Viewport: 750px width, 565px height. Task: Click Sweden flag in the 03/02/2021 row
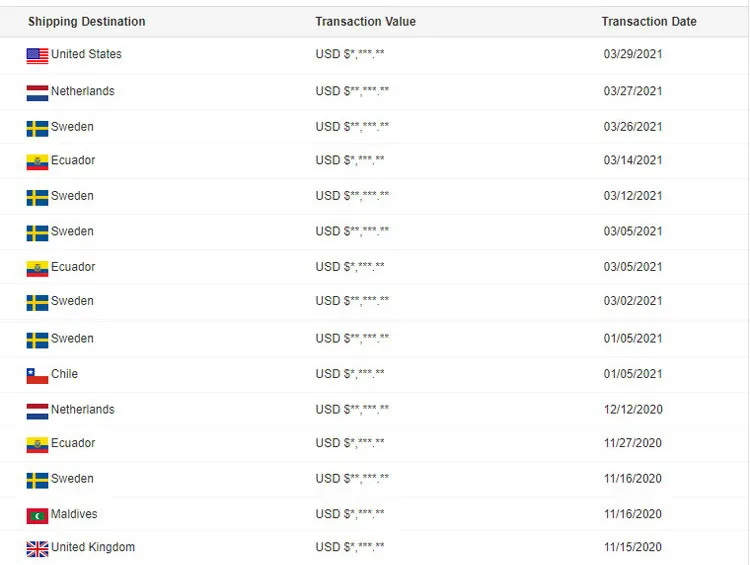click(x=37, y=303)
